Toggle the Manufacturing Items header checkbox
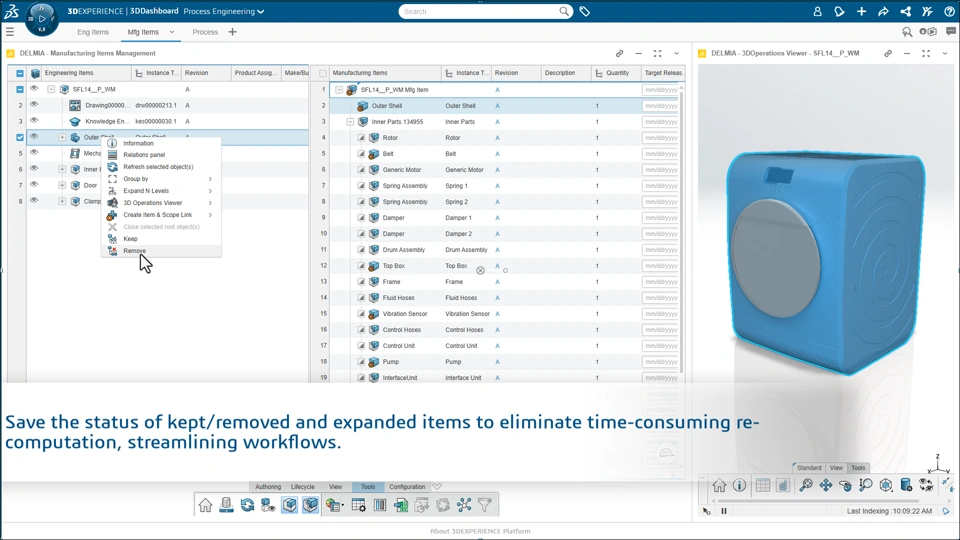Screen dimensions: 960x540 click(x=323, y=73)
